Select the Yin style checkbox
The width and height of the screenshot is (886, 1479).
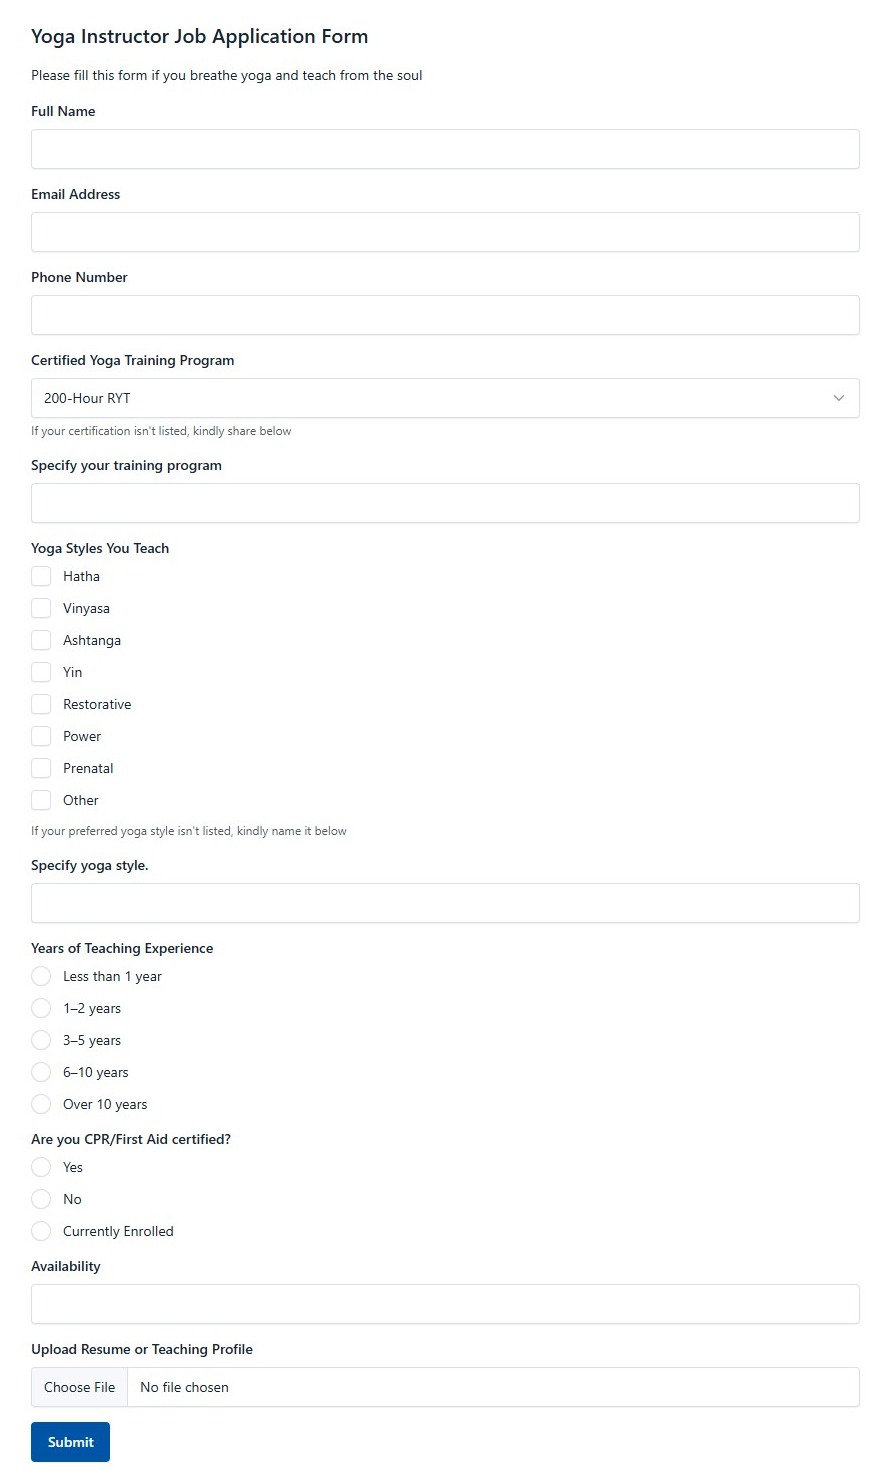[41, 672]
